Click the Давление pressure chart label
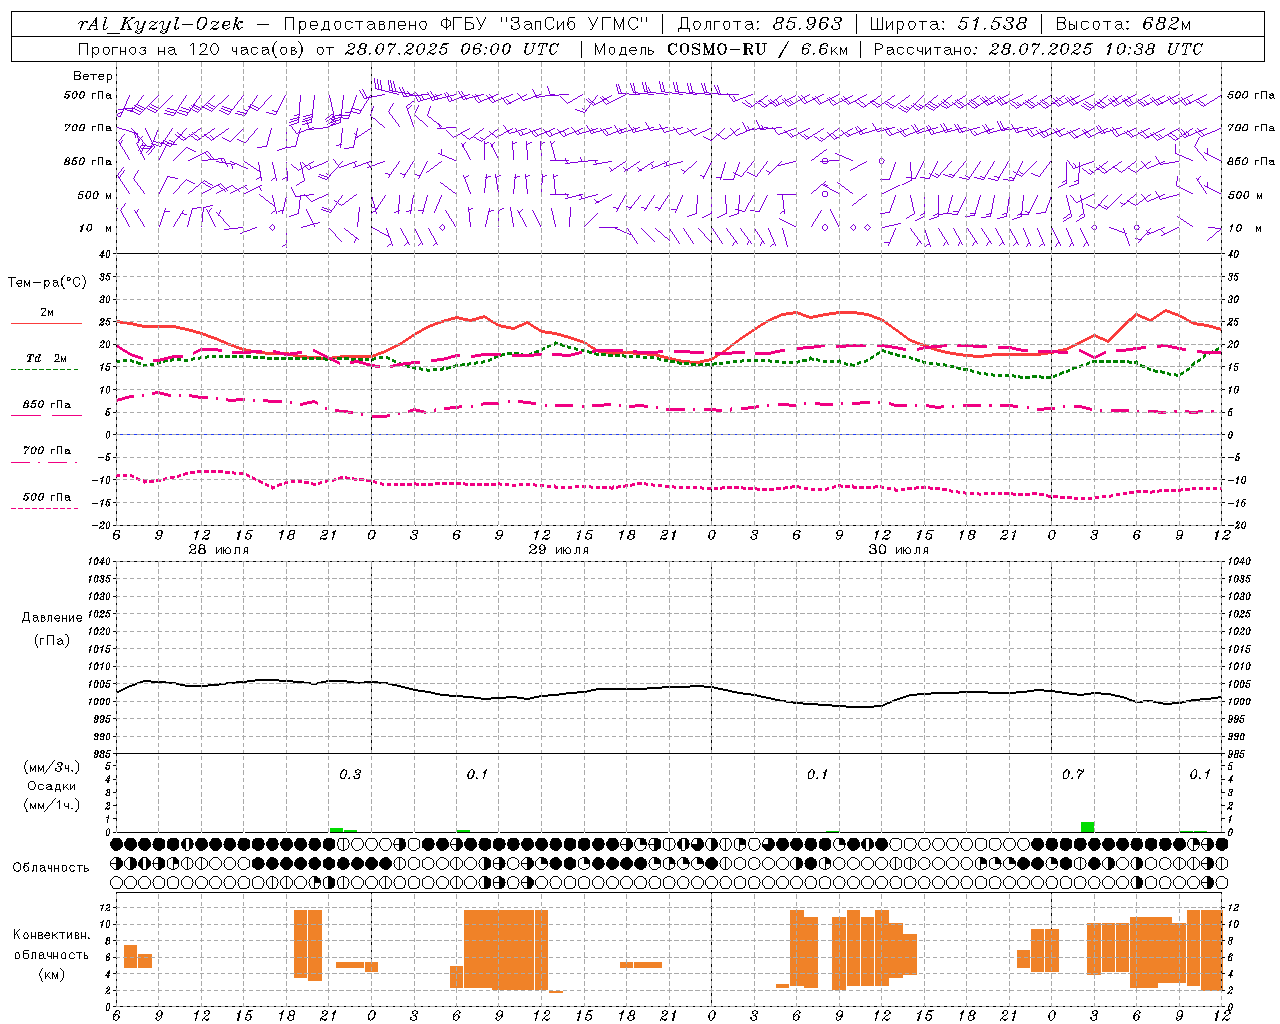This screenshot has height=1024, width=1280. 52,618
